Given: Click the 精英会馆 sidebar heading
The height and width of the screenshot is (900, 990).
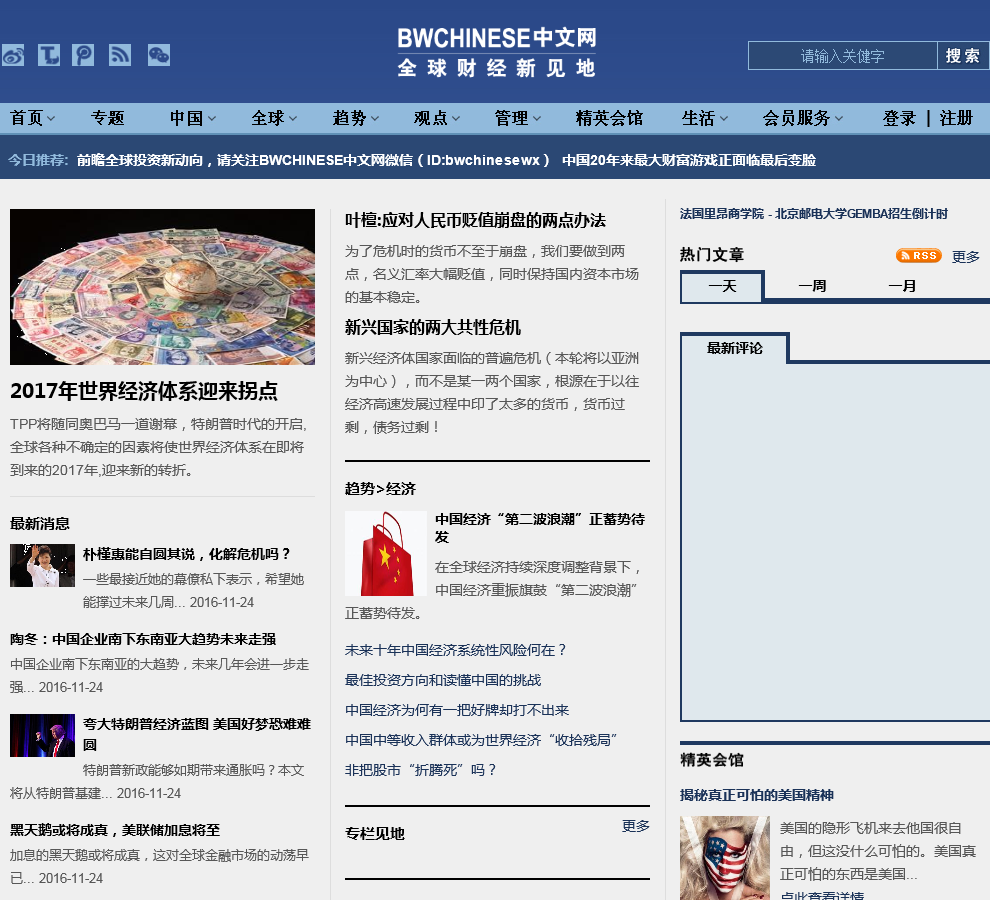Looking at the screenshot, I should [712, 760].
